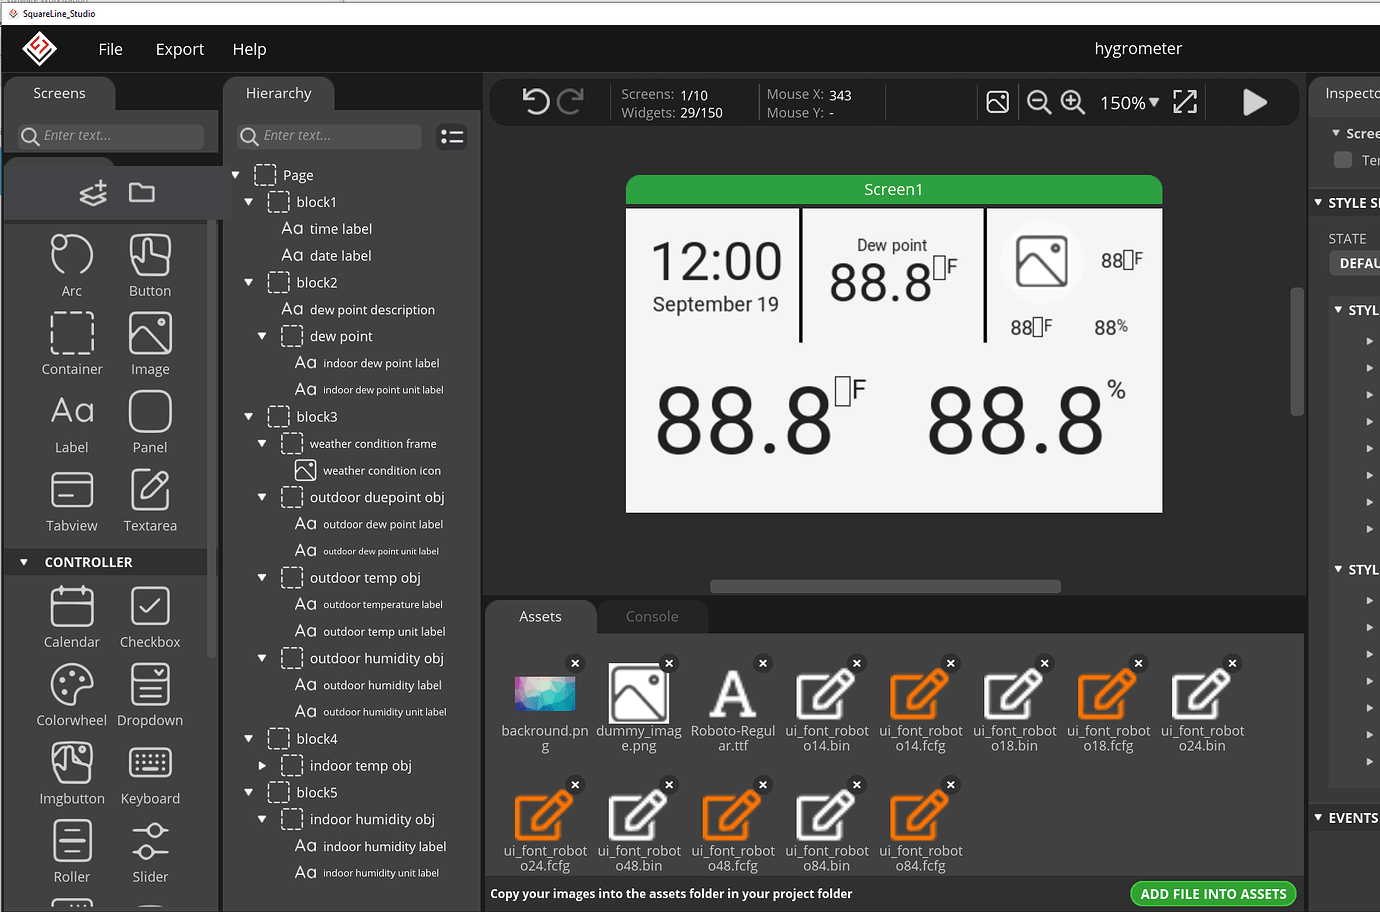Collapse the block3 tree node
The height and width of the screenshot is (912, 1380).
[247, 416]
